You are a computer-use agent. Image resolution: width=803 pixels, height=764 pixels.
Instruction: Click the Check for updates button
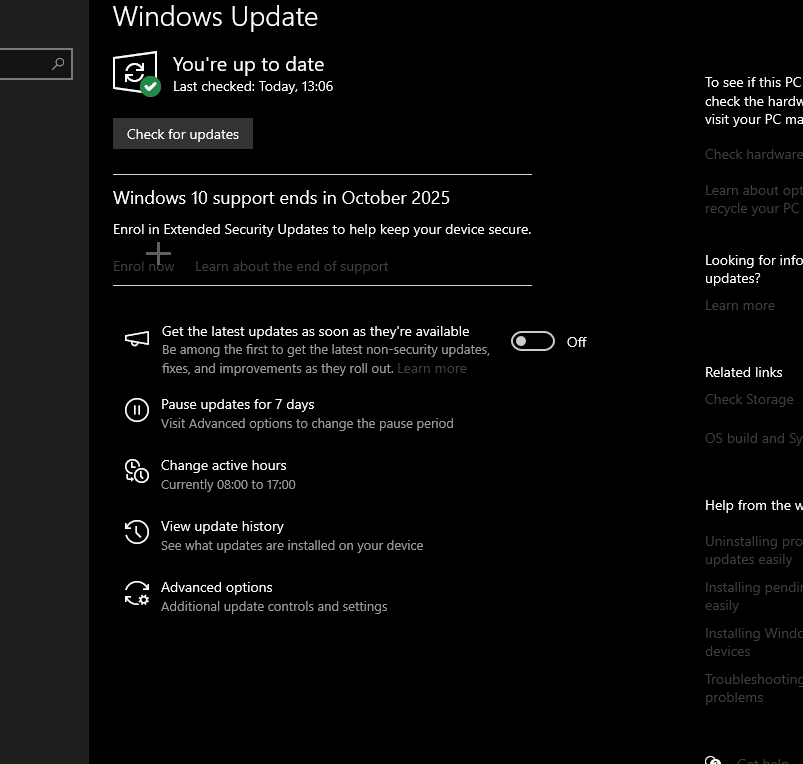tap(183, 134)
